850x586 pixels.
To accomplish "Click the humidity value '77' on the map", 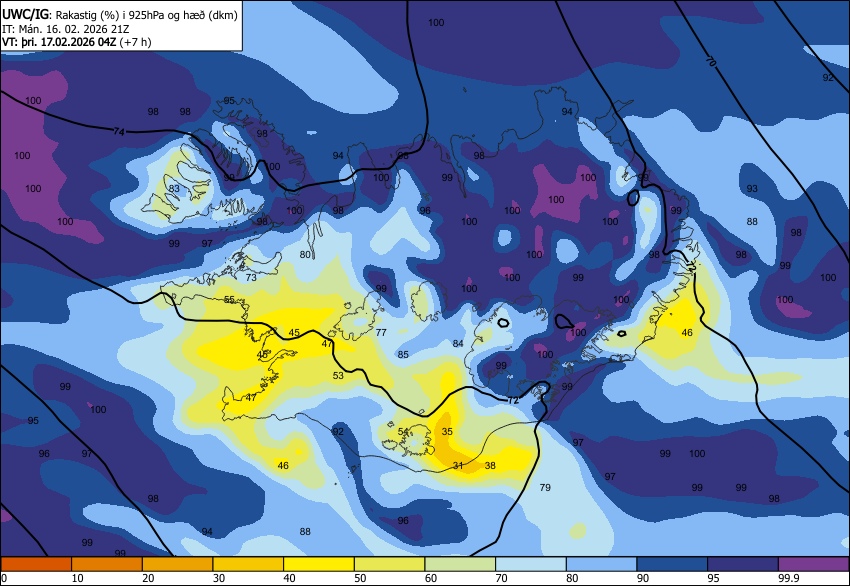I will pyautogui.click(x=381, y=332).
